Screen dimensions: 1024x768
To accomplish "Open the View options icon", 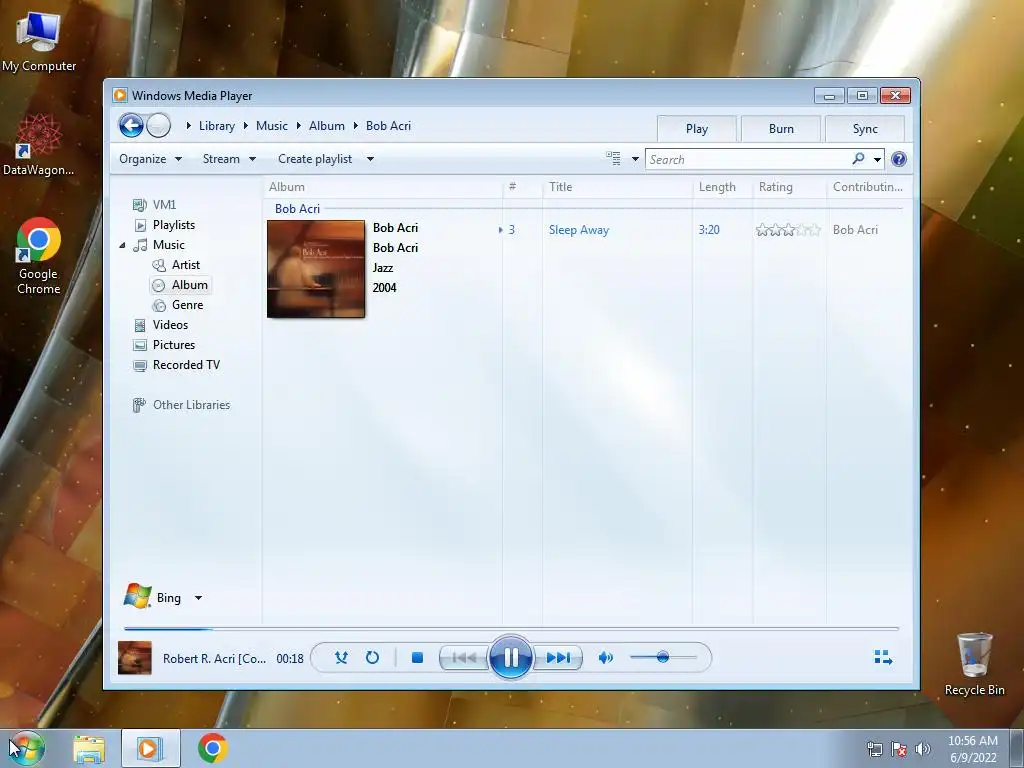I will tap(613, 159).
